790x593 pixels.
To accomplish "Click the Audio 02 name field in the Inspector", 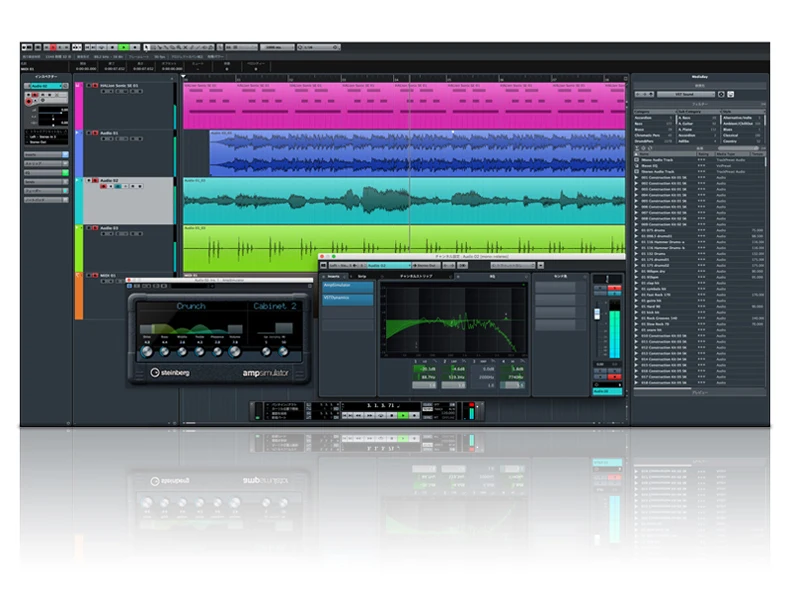I will (x=45, y=86).
